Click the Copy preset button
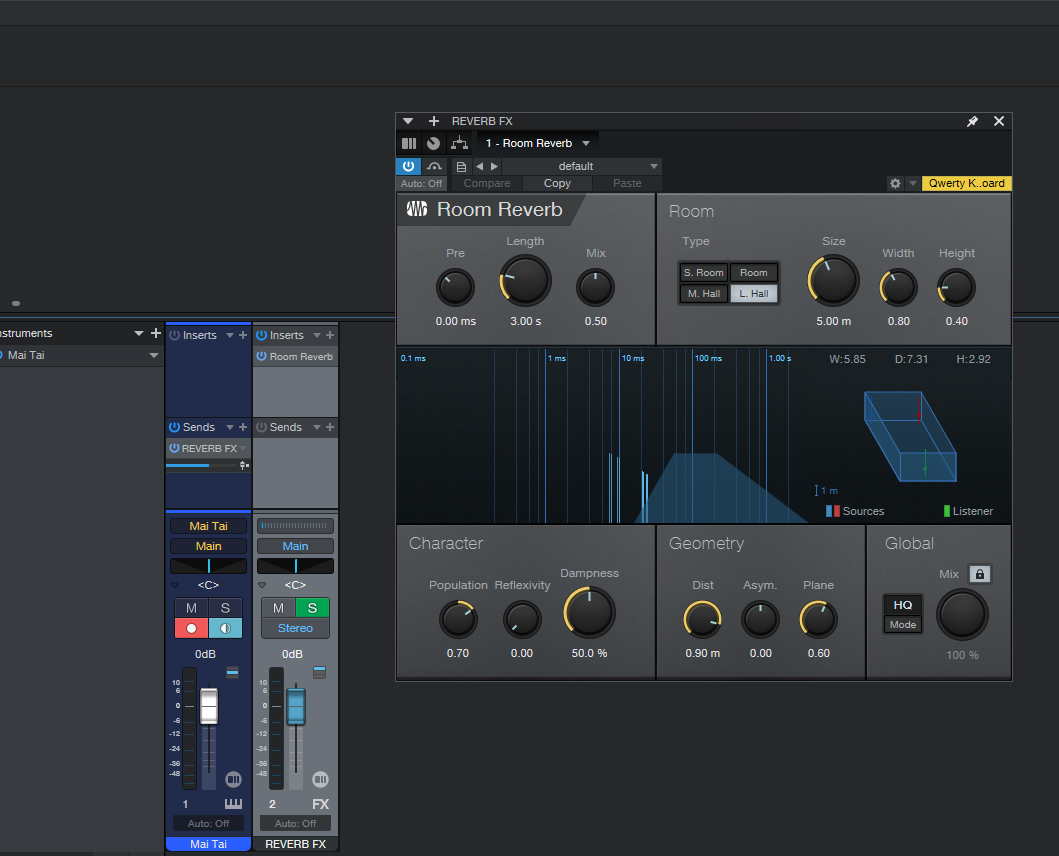Screen dimensions: 1059x856 (x=557, y=183)
